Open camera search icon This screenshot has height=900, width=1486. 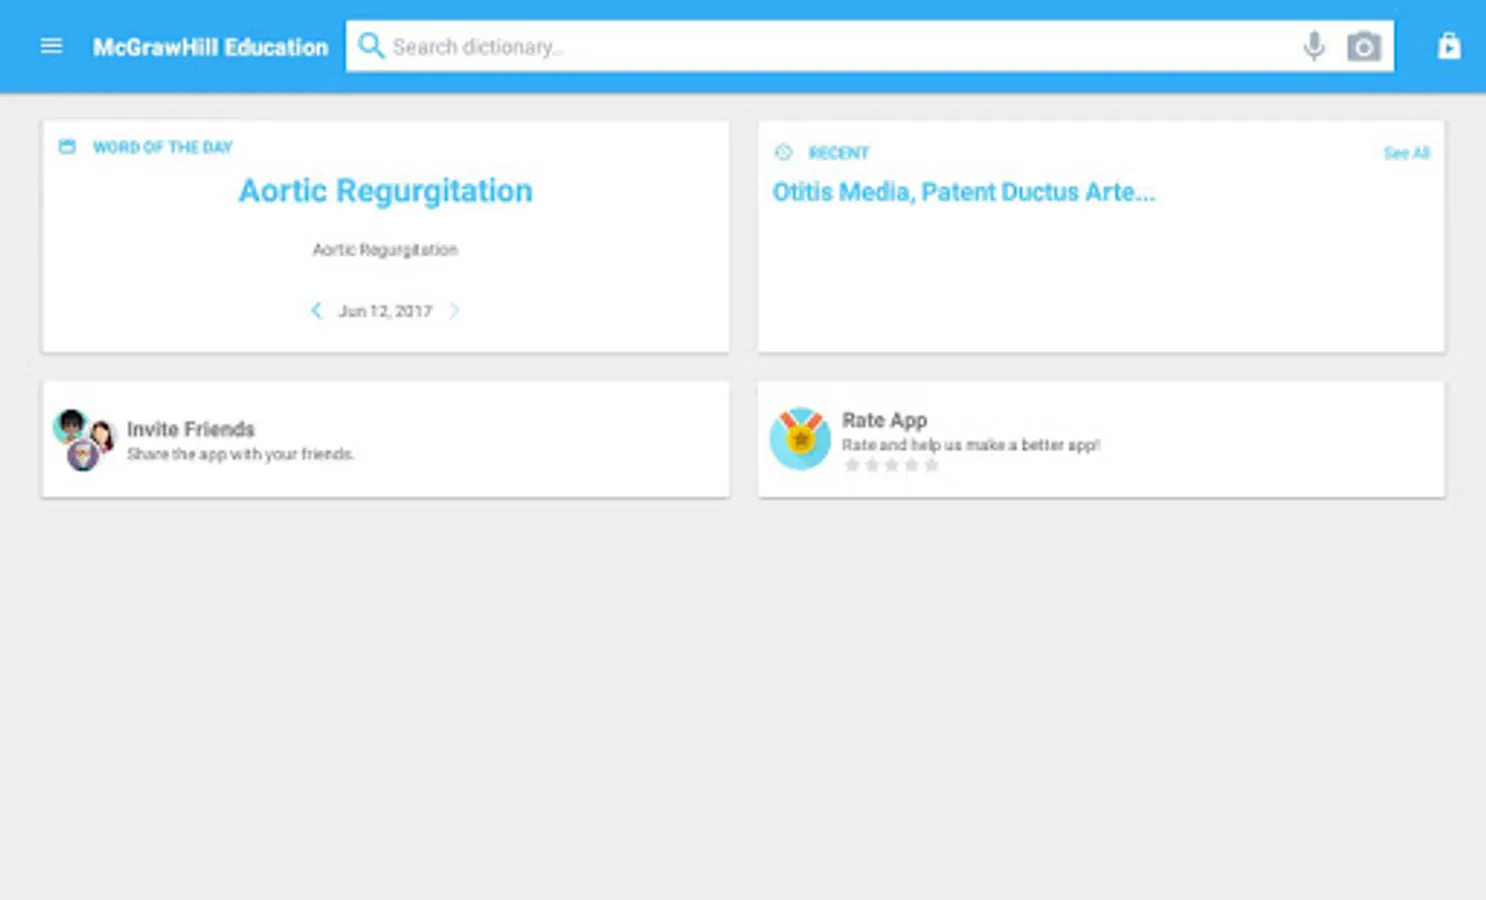[x=1364, y=46]
